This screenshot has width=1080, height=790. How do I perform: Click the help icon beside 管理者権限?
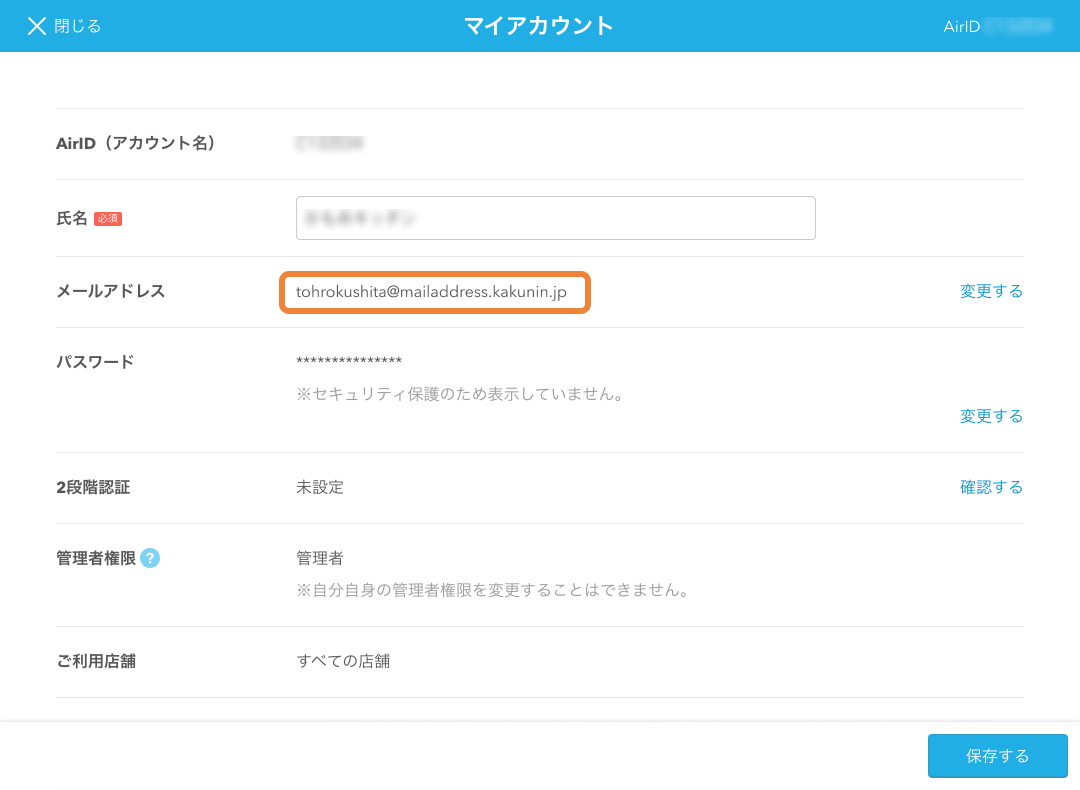click(150, 558)
